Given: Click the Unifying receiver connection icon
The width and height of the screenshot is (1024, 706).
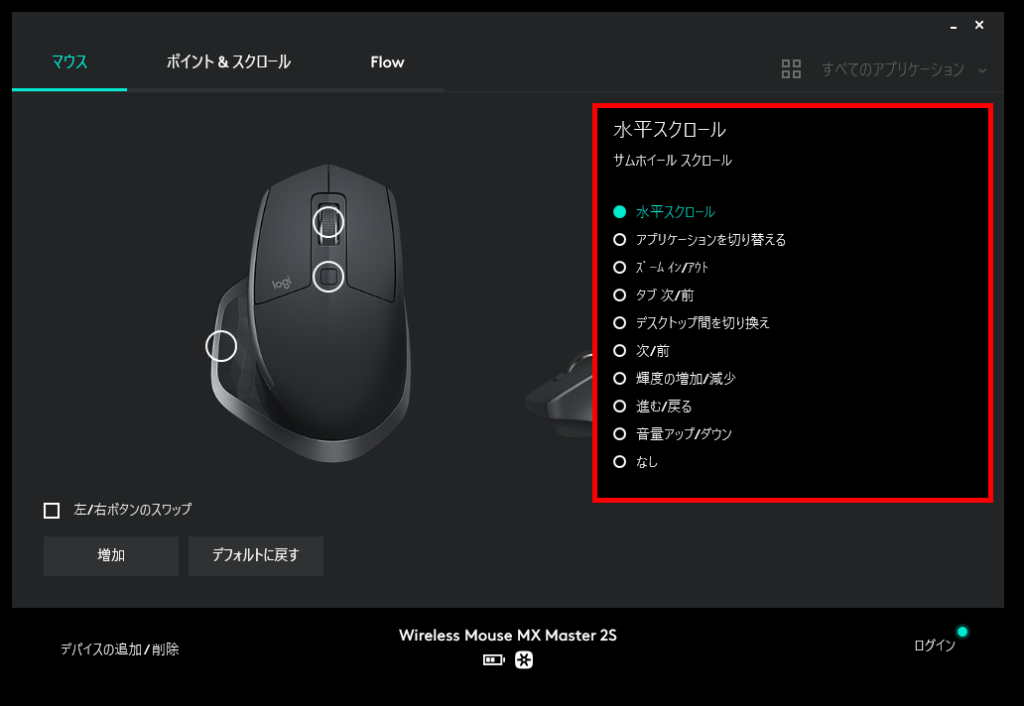Looking at the screenshot, I should point(524,660).
